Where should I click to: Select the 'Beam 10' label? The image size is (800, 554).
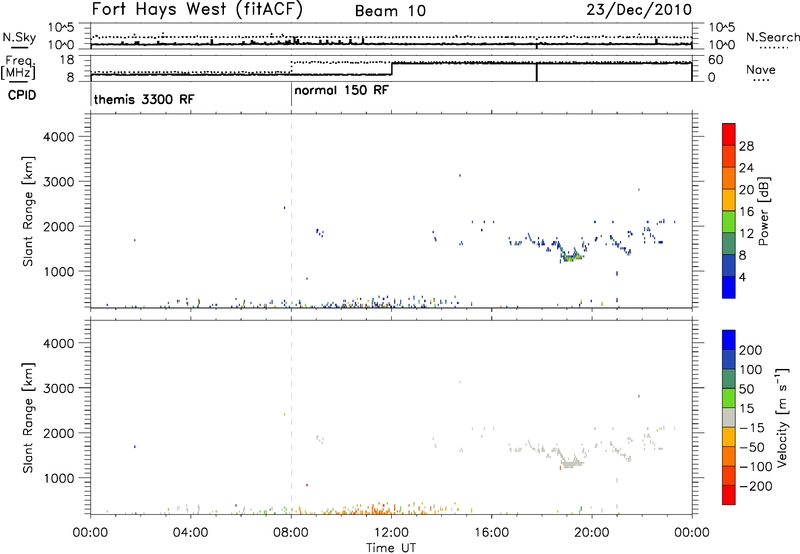pos(390,11)
